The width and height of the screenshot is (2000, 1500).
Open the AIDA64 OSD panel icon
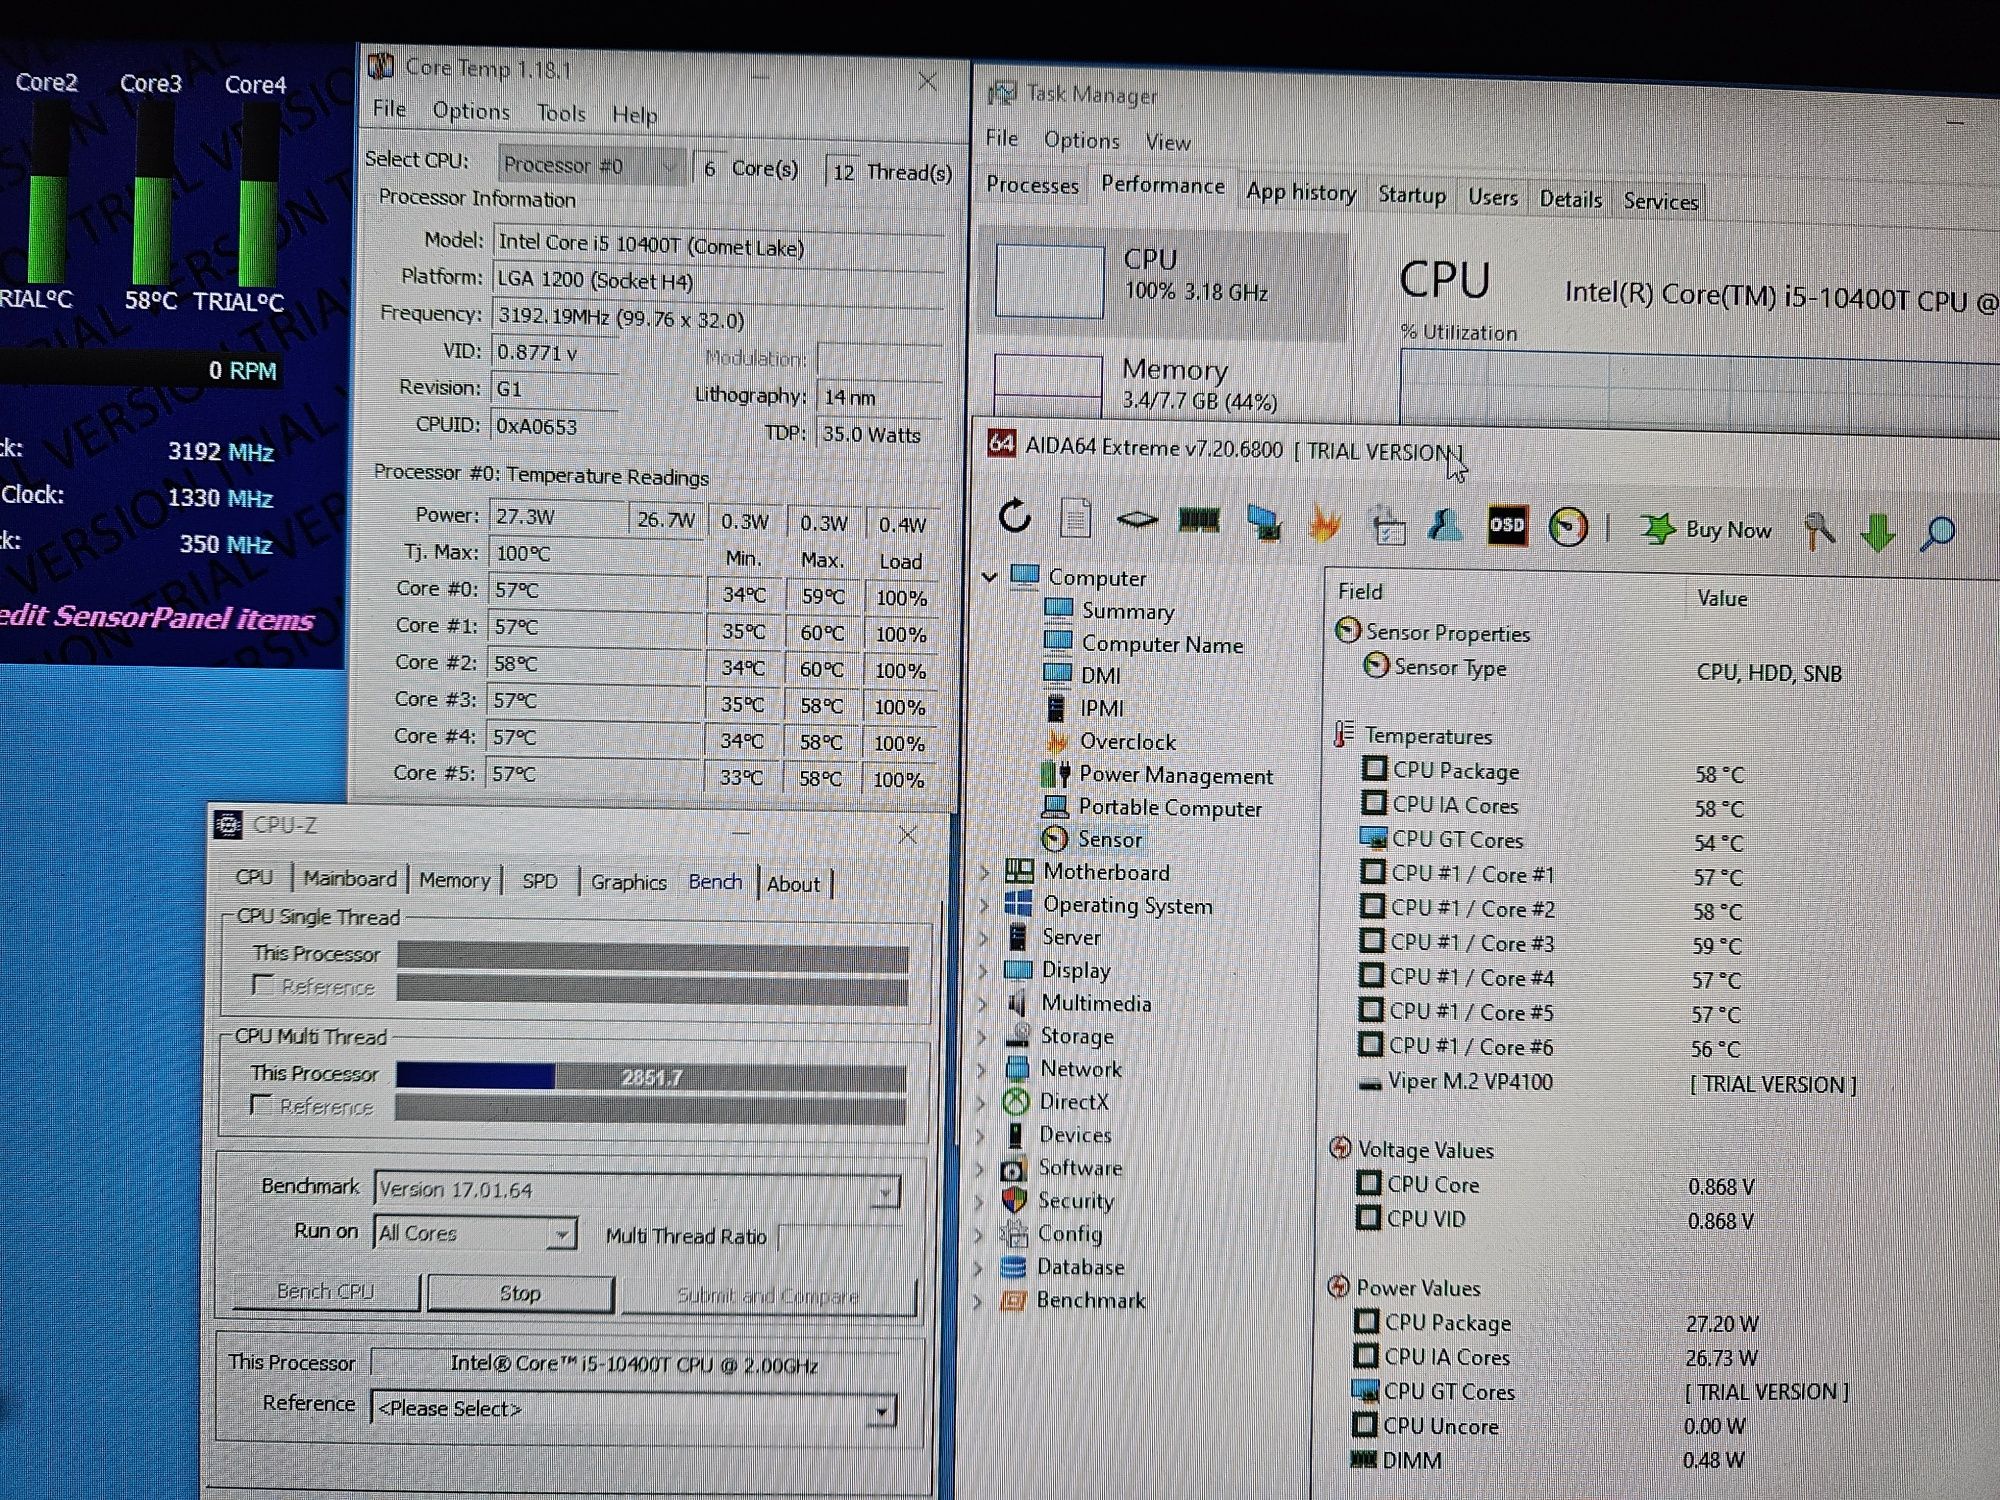1507,526
